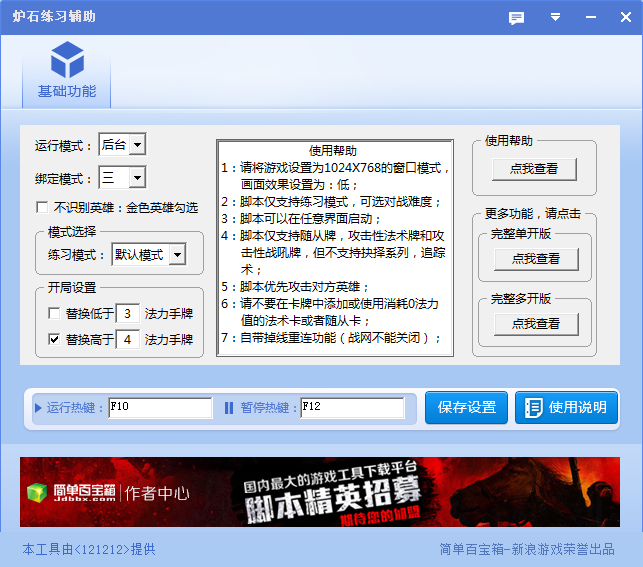This screenshot has width=643, height=567.
Task: Minimize the 炉石练习辅助 window
Action: [x=591, y=17]
